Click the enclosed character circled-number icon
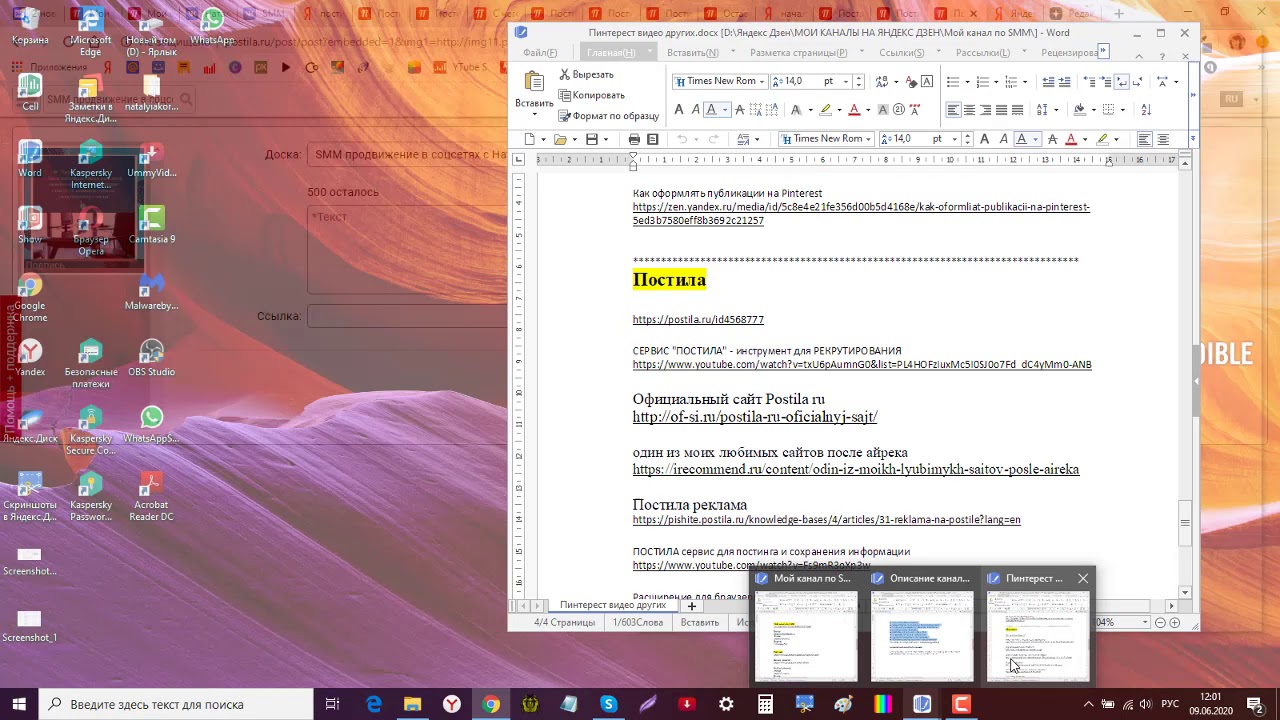Viewport: 1280px width, 720px height. 899,110
